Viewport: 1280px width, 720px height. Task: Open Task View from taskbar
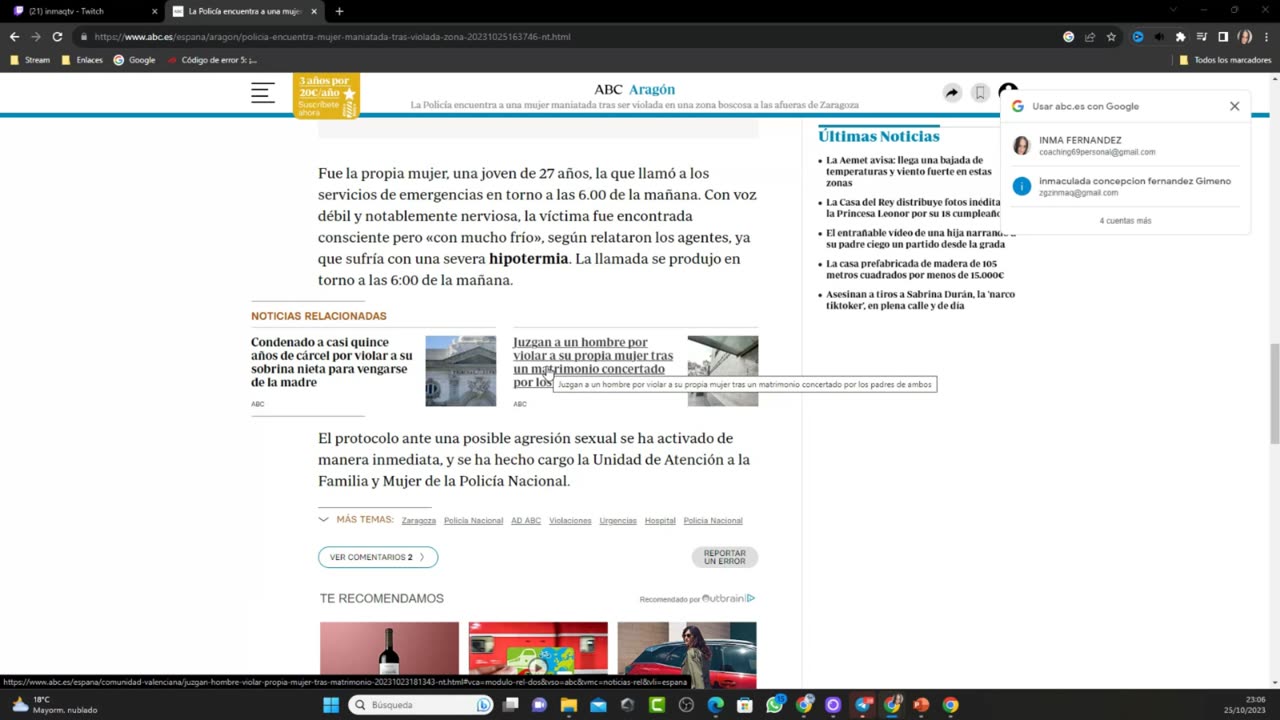click(510, 705)
